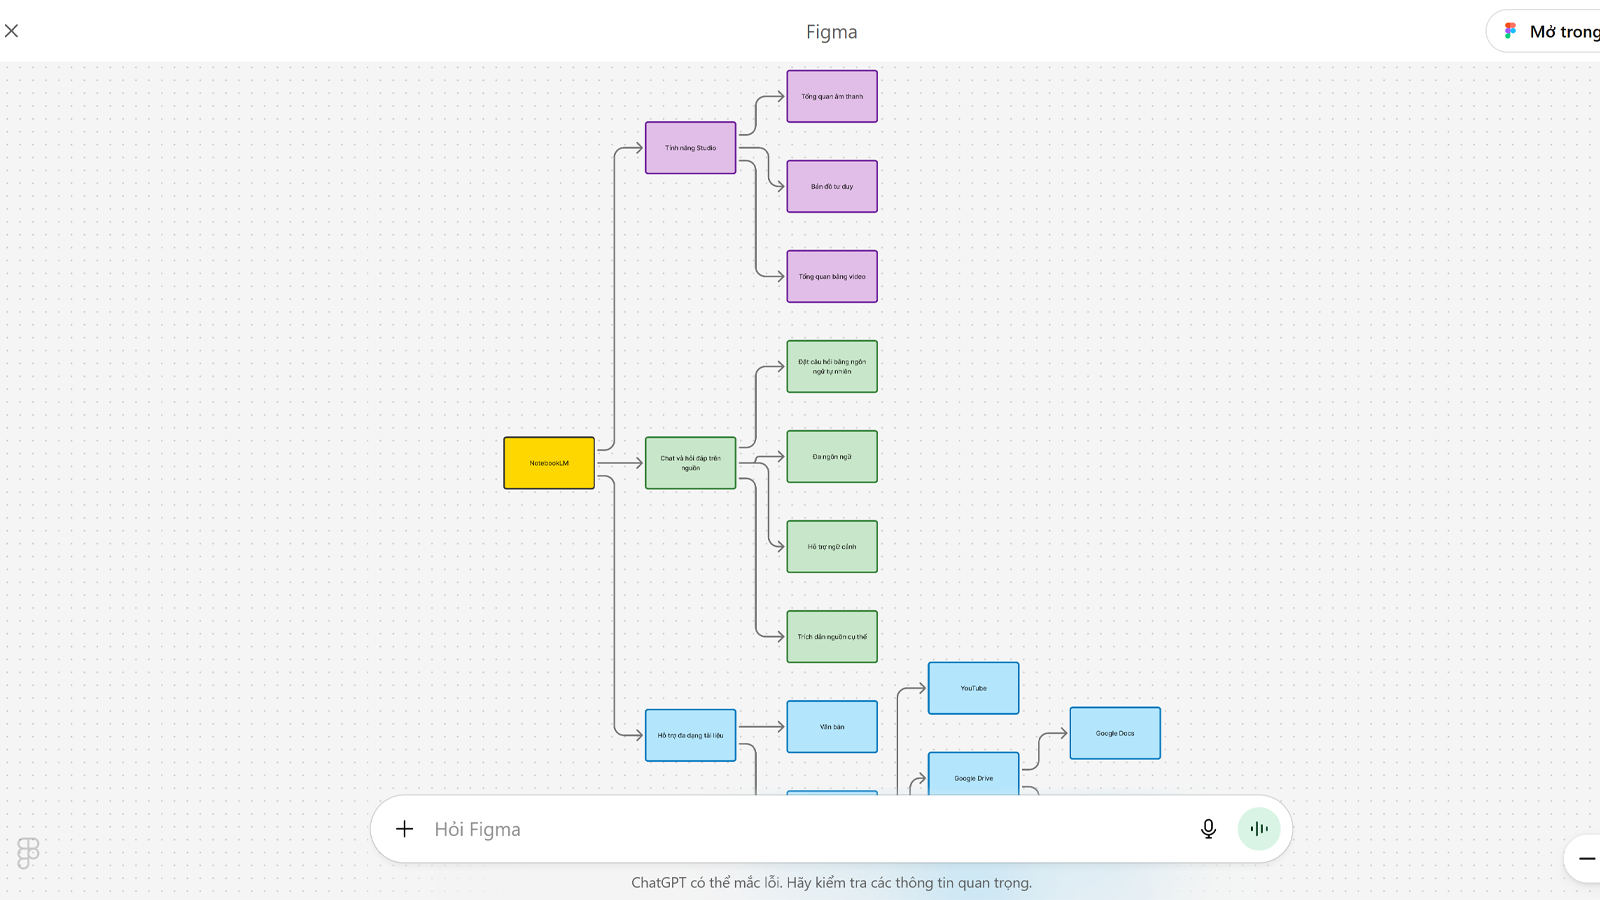Image resolution: width=1600 pixels, height=900 pixels.
Task: Select the "Trích dẫn nguồn cụ thể" node
Action: pos(832,637)
